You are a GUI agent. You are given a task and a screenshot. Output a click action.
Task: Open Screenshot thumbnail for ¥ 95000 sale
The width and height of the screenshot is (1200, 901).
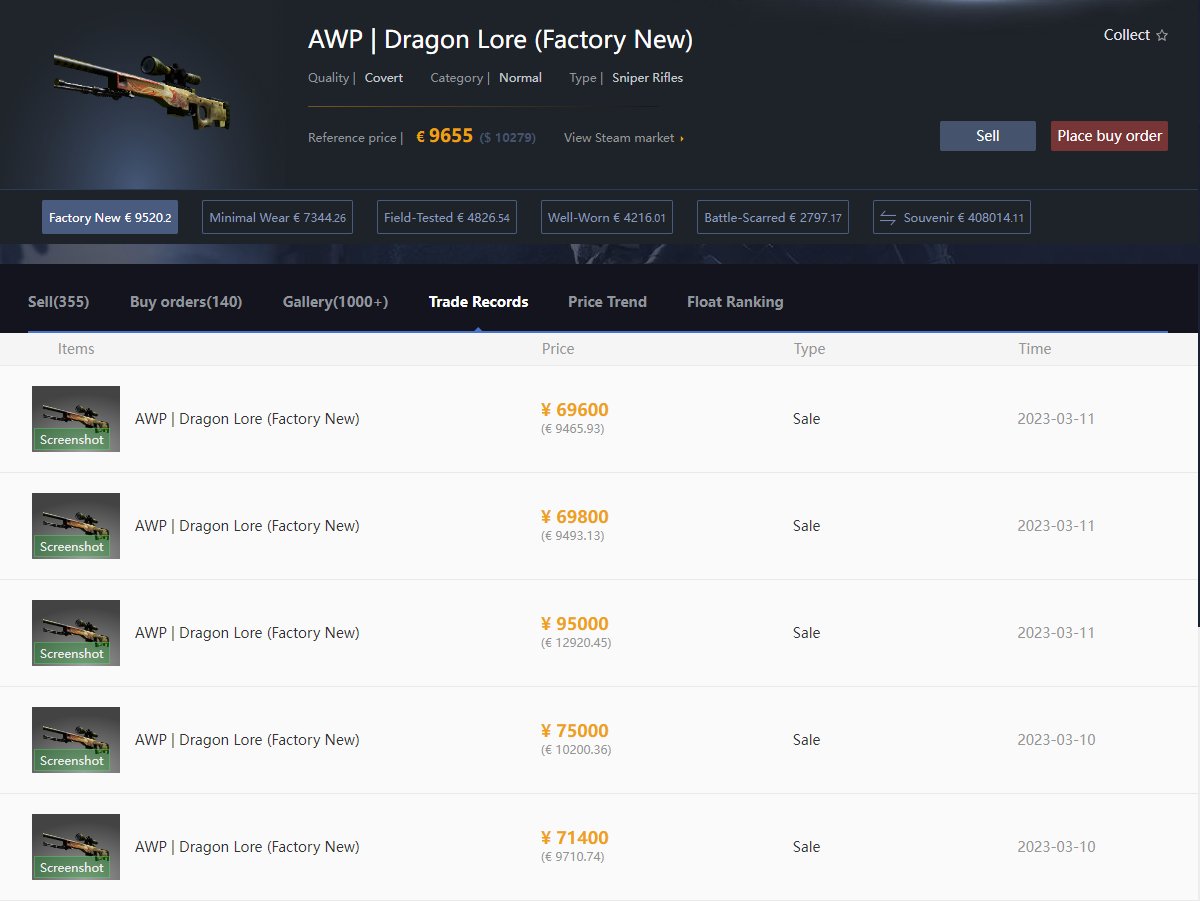pyautogui.click(x=76, y=633)
